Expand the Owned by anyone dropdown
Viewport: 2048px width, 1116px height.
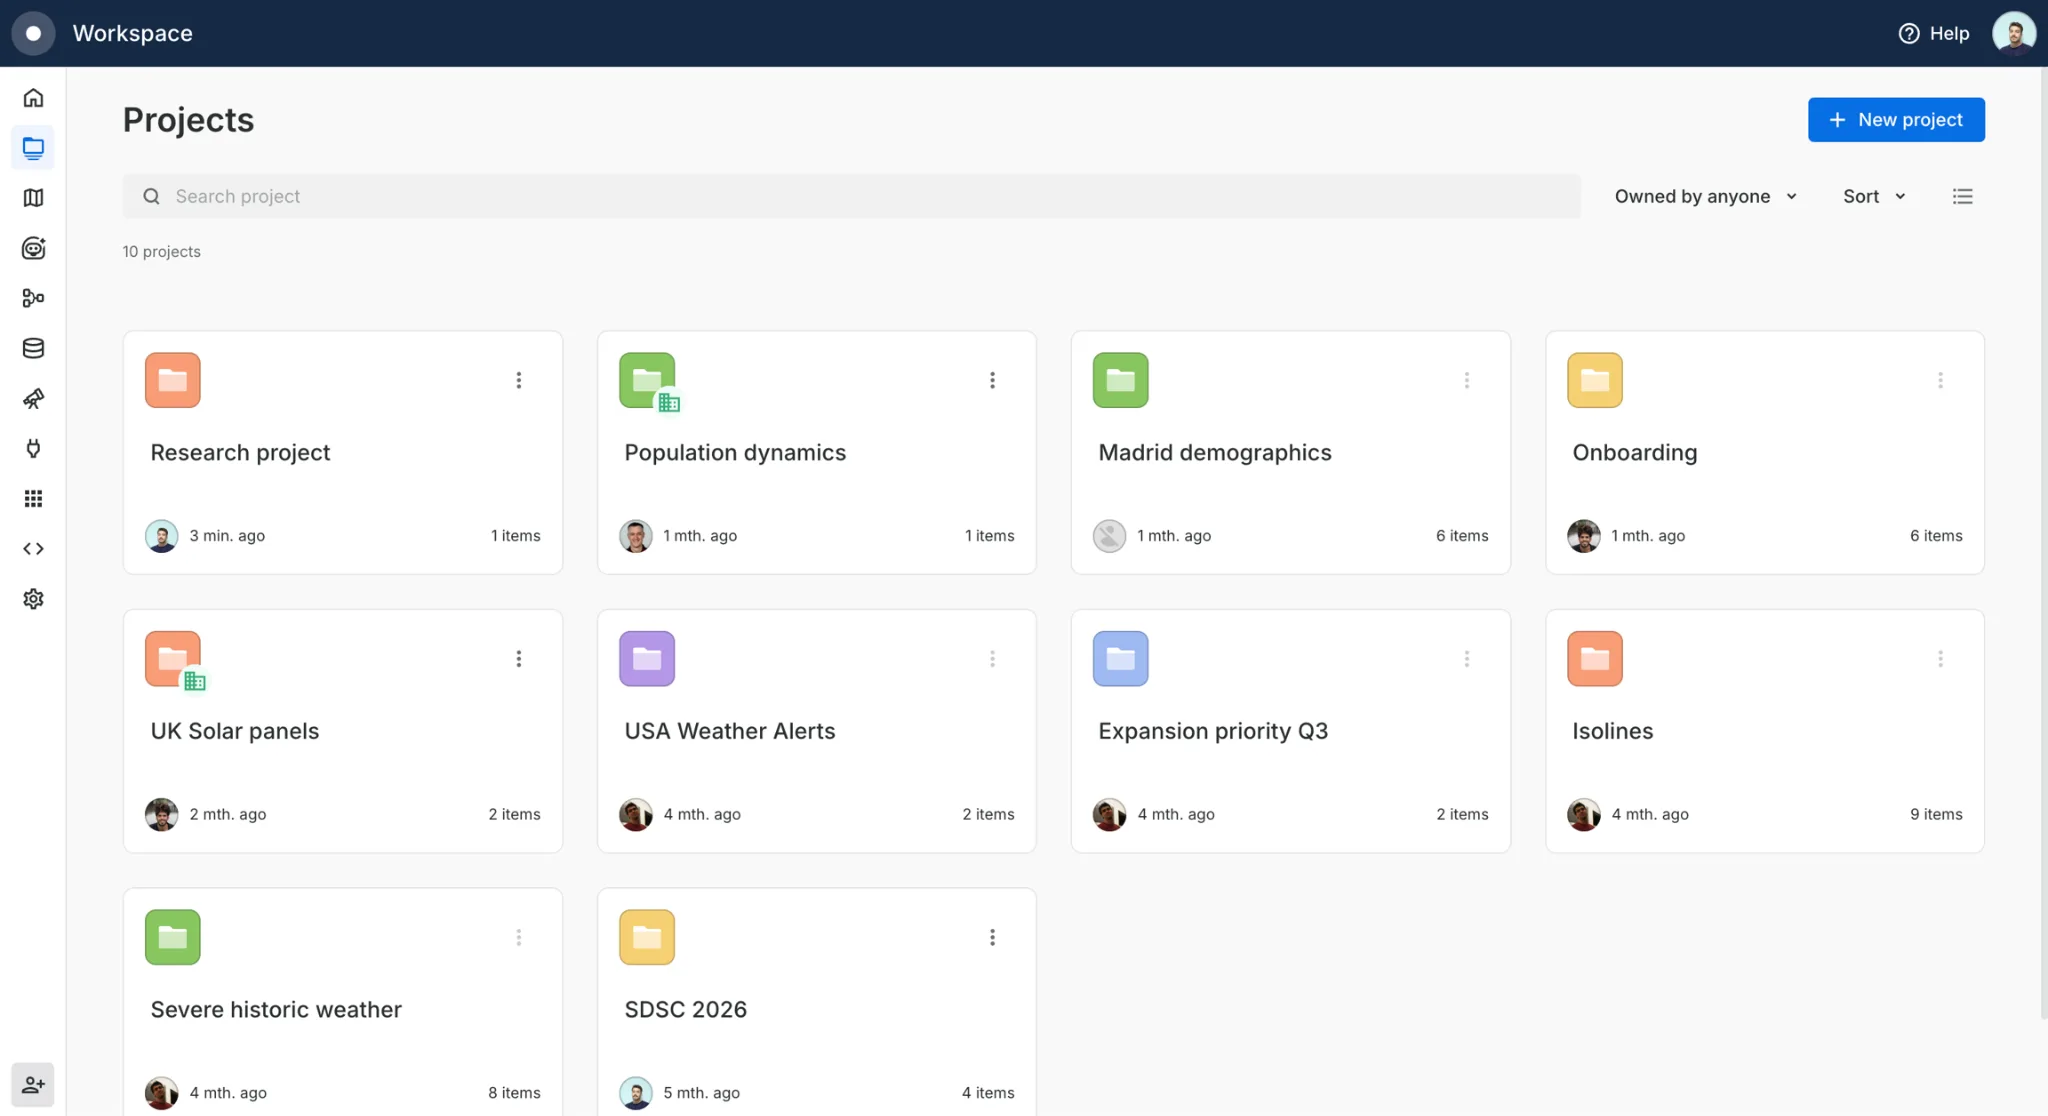pos(1706,196)
